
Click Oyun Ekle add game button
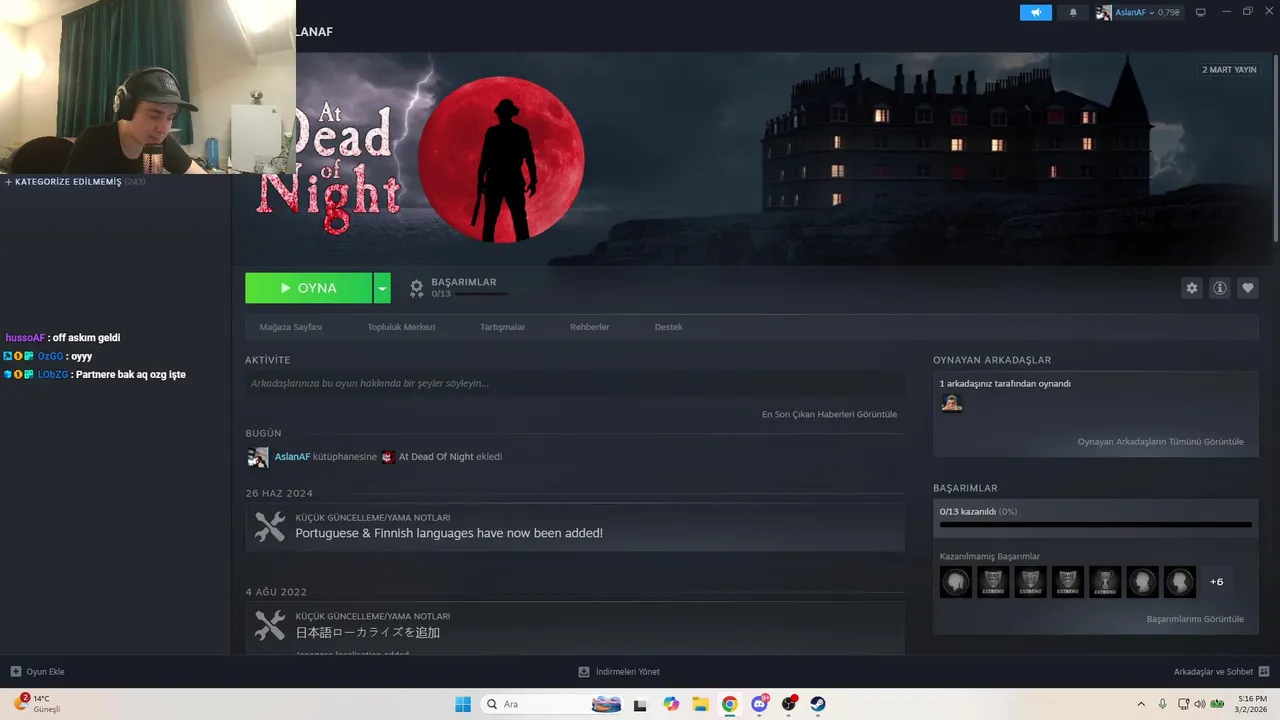pos(37,672)
